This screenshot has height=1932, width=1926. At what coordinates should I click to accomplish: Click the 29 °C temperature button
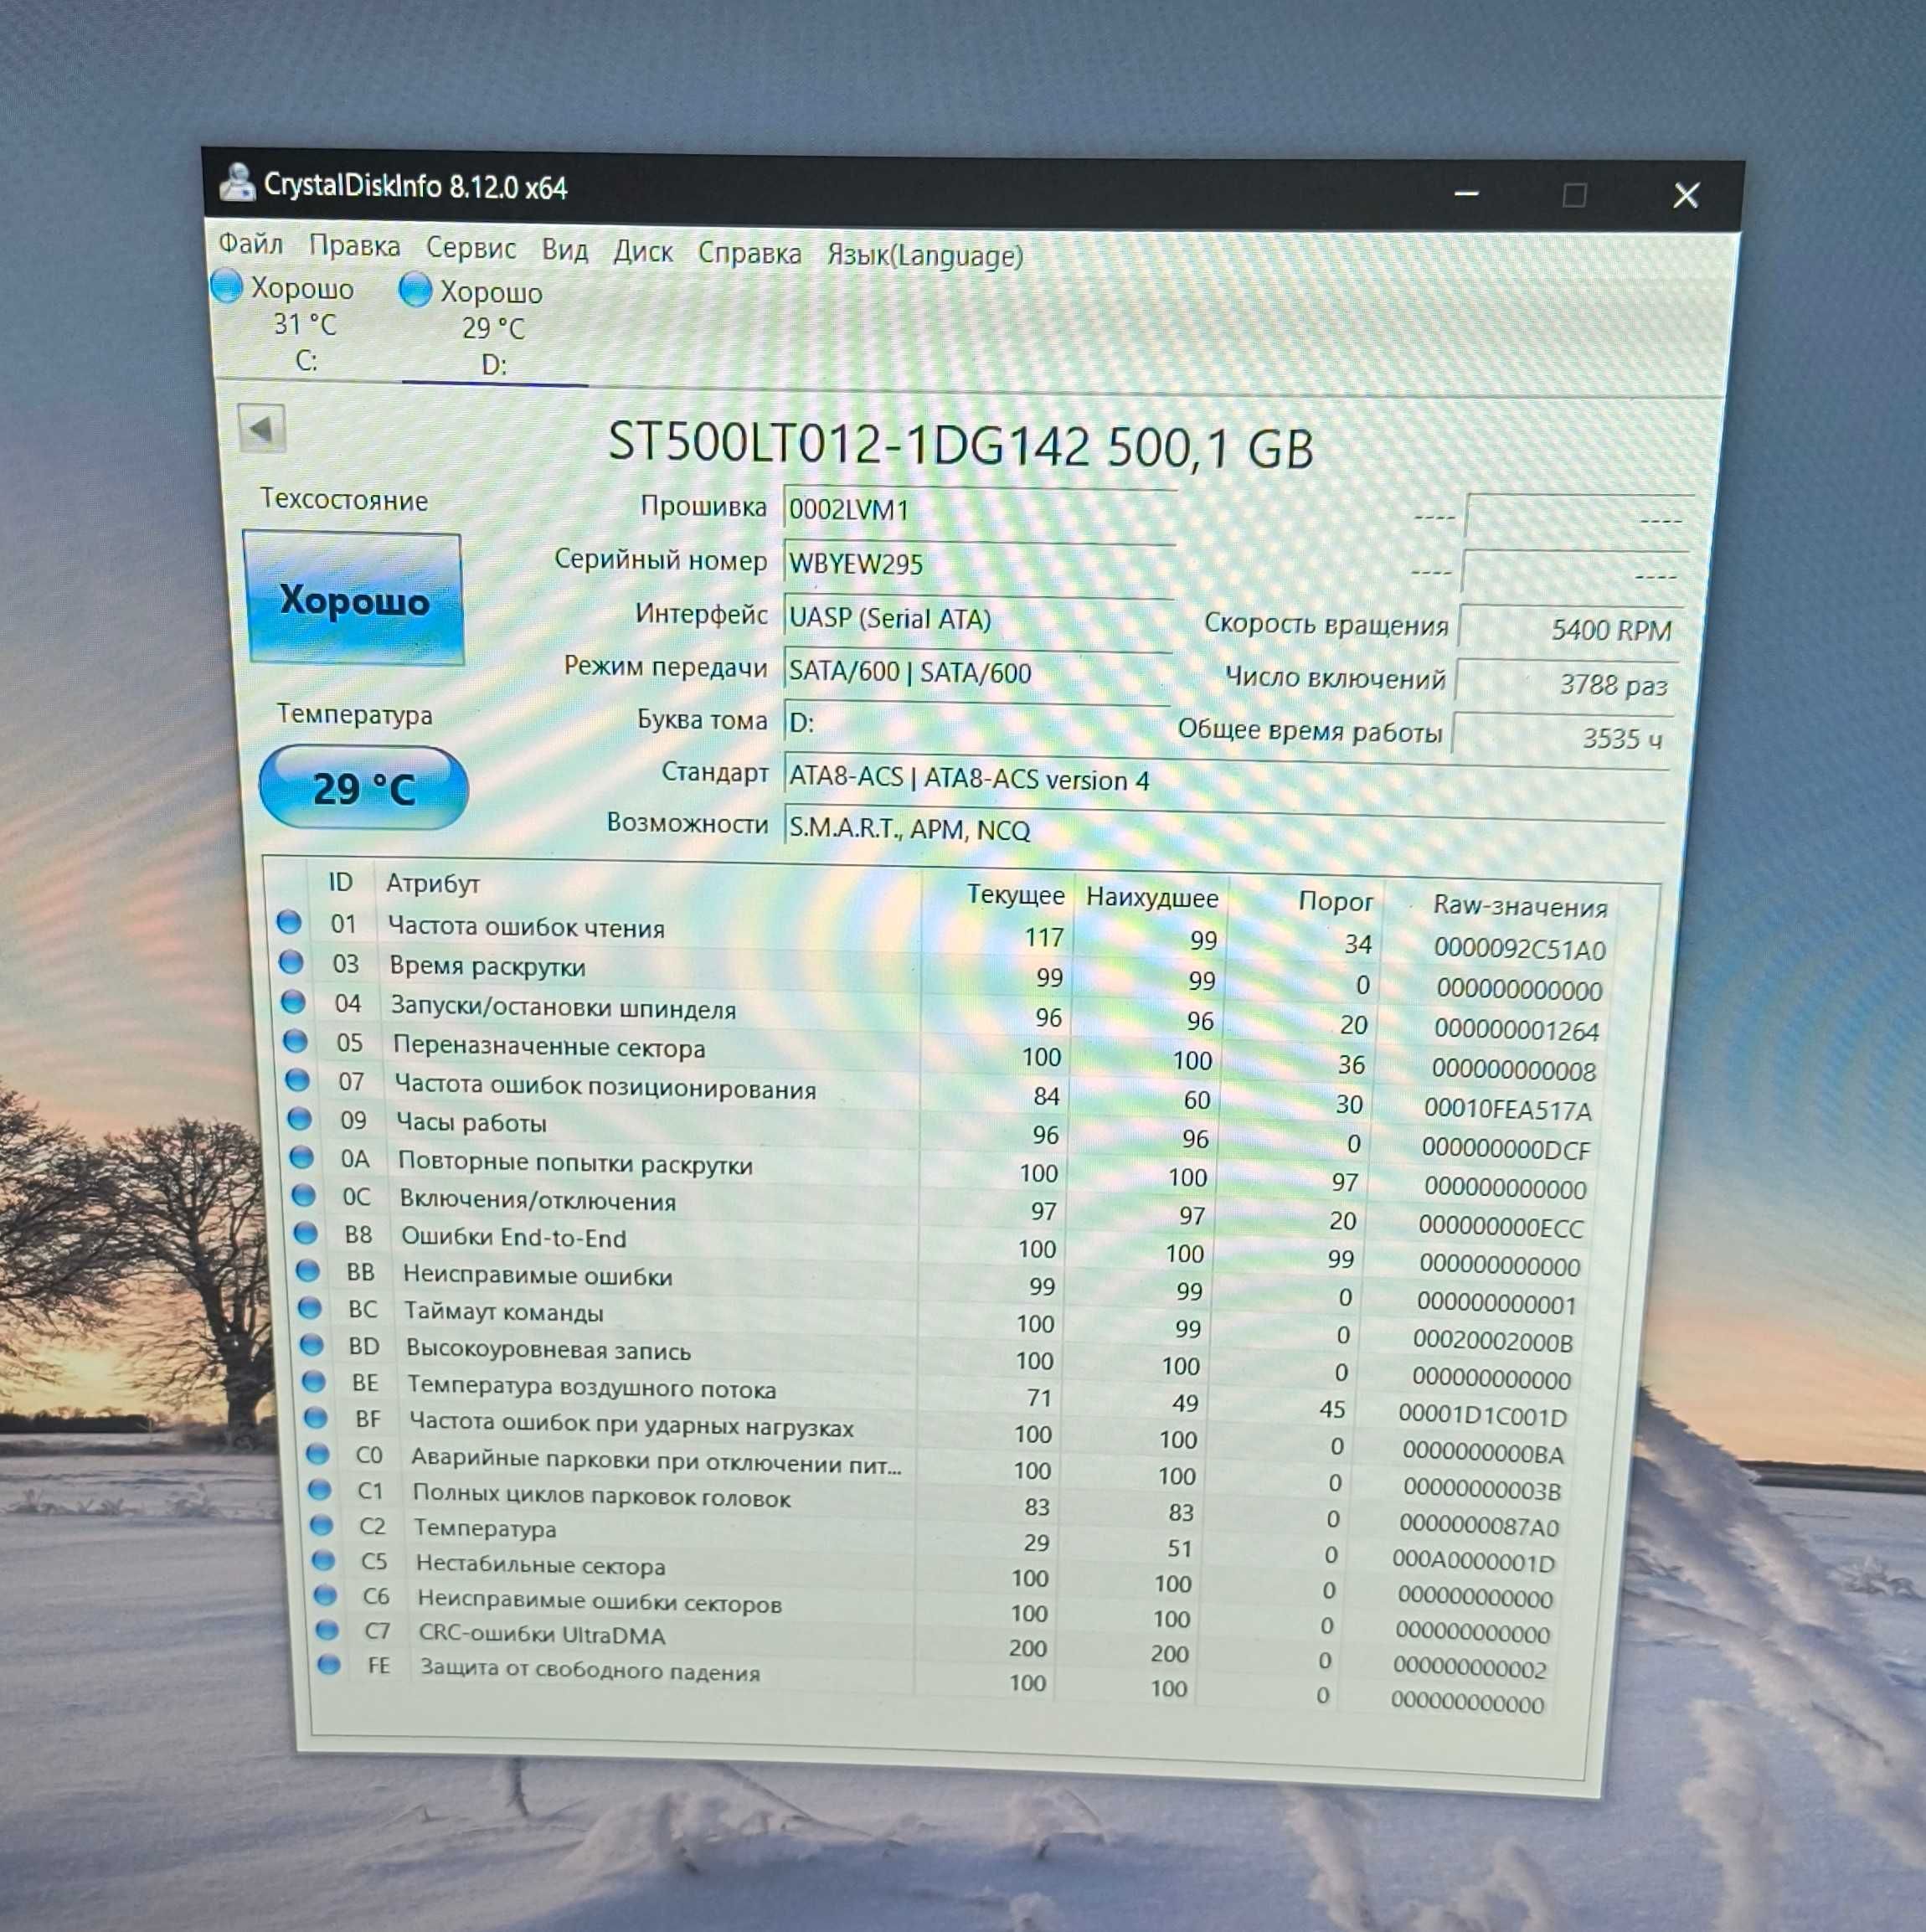tap(363, 788)
